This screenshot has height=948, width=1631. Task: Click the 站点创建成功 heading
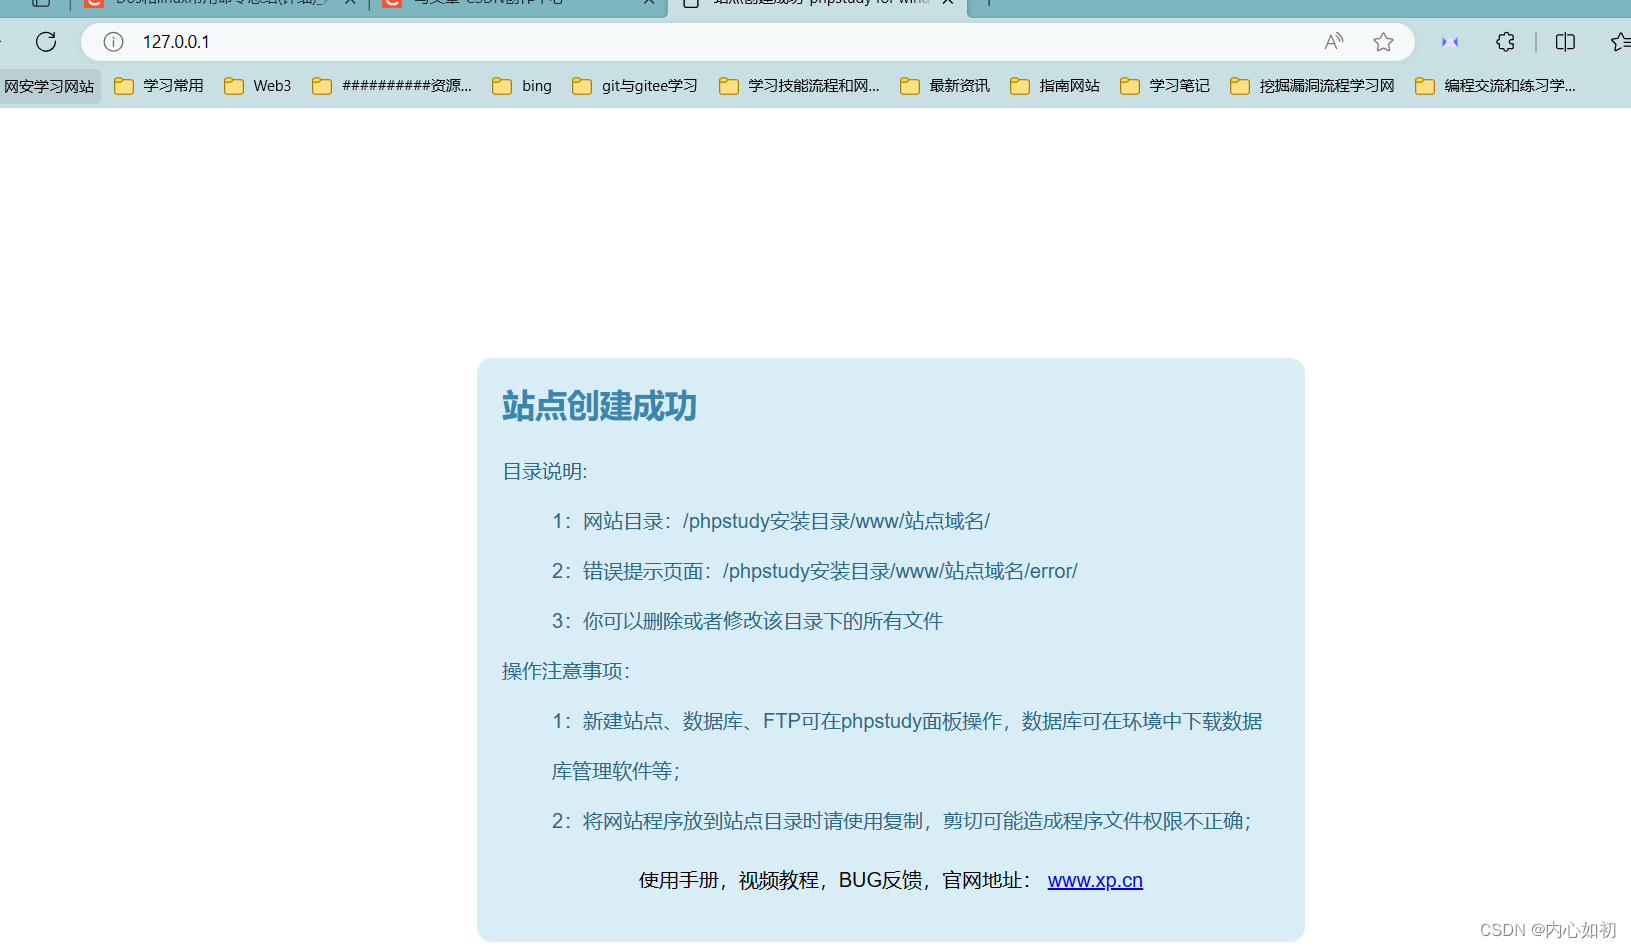(599, 406)
